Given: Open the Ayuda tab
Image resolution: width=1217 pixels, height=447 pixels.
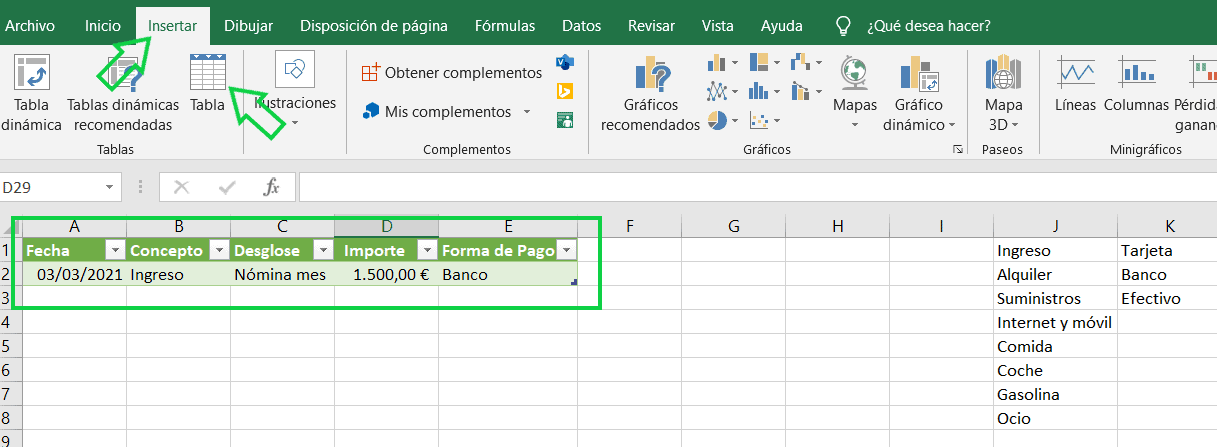Looking at the screenshot, I should coord(781,26).
